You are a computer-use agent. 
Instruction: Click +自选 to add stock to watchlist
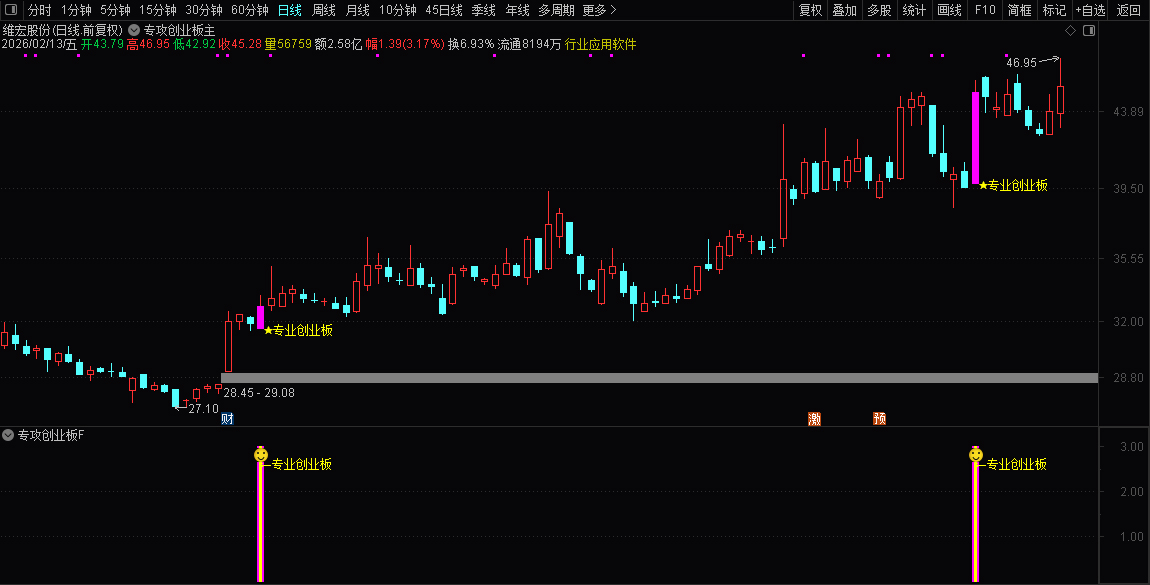(1091, 10)
